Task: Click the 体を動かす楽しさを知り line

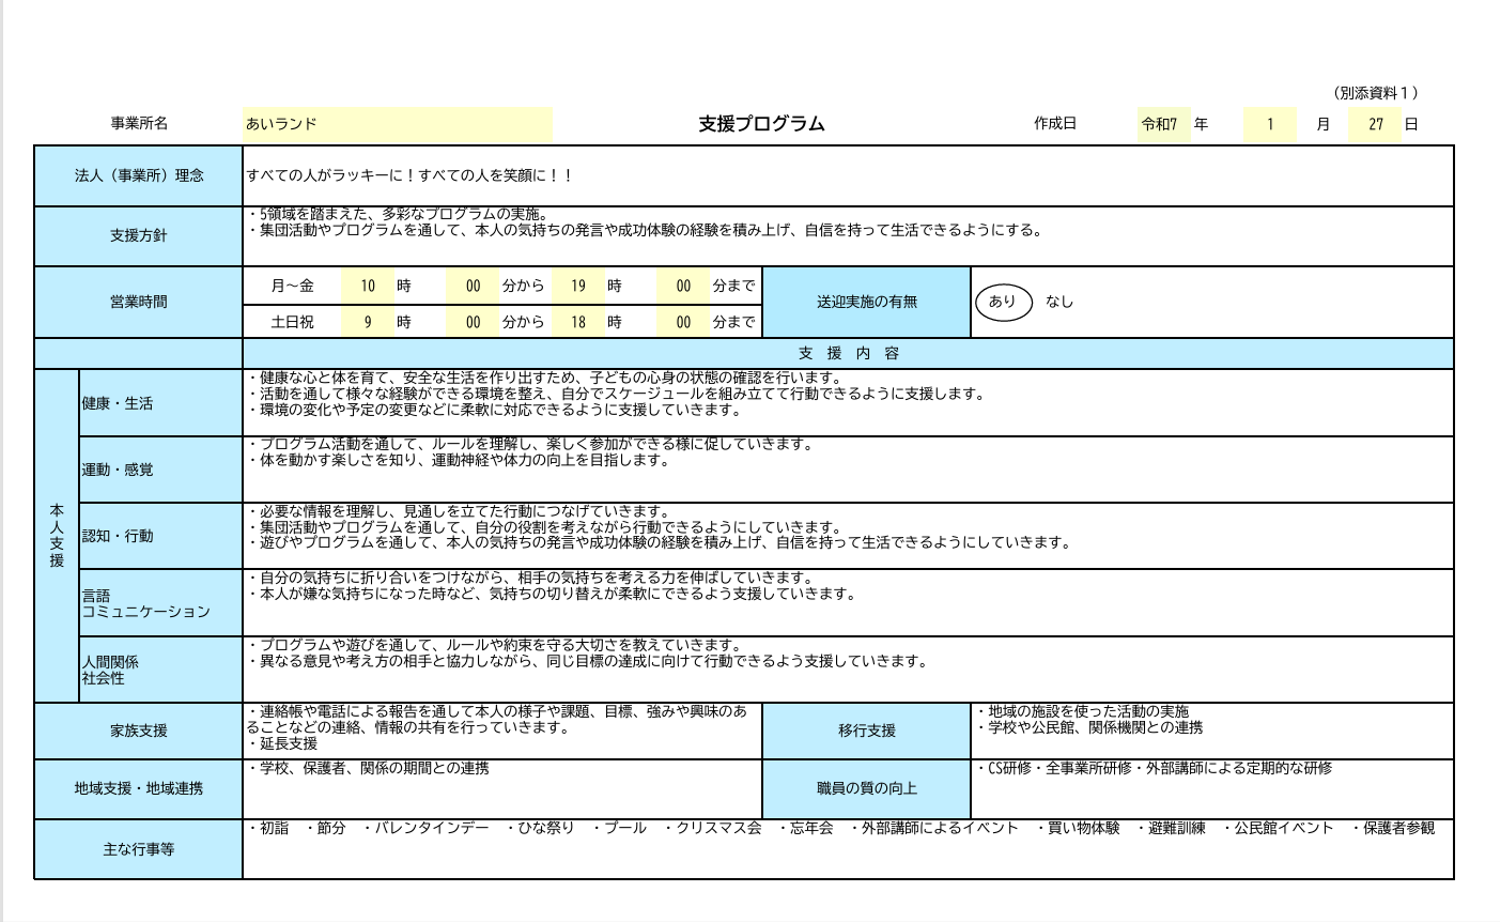Action: point(457,460)
